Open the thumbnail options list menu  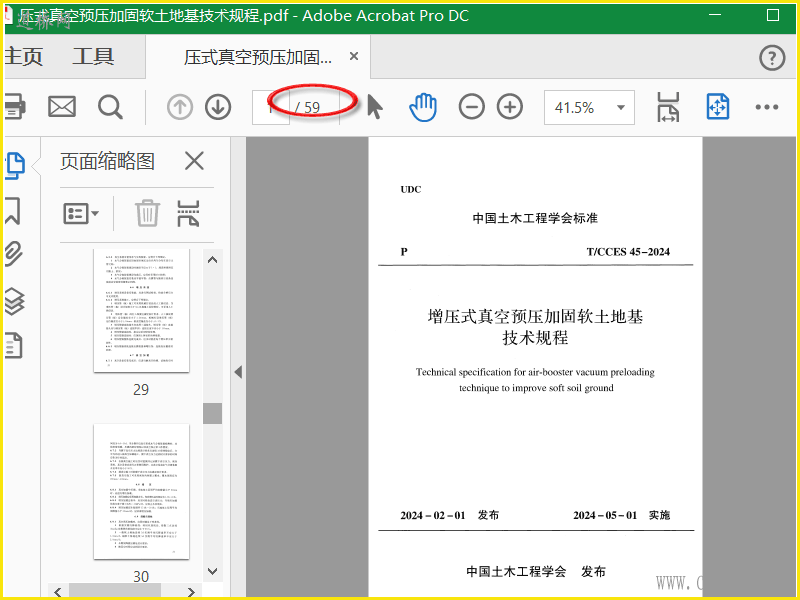(x=81, y=213)
